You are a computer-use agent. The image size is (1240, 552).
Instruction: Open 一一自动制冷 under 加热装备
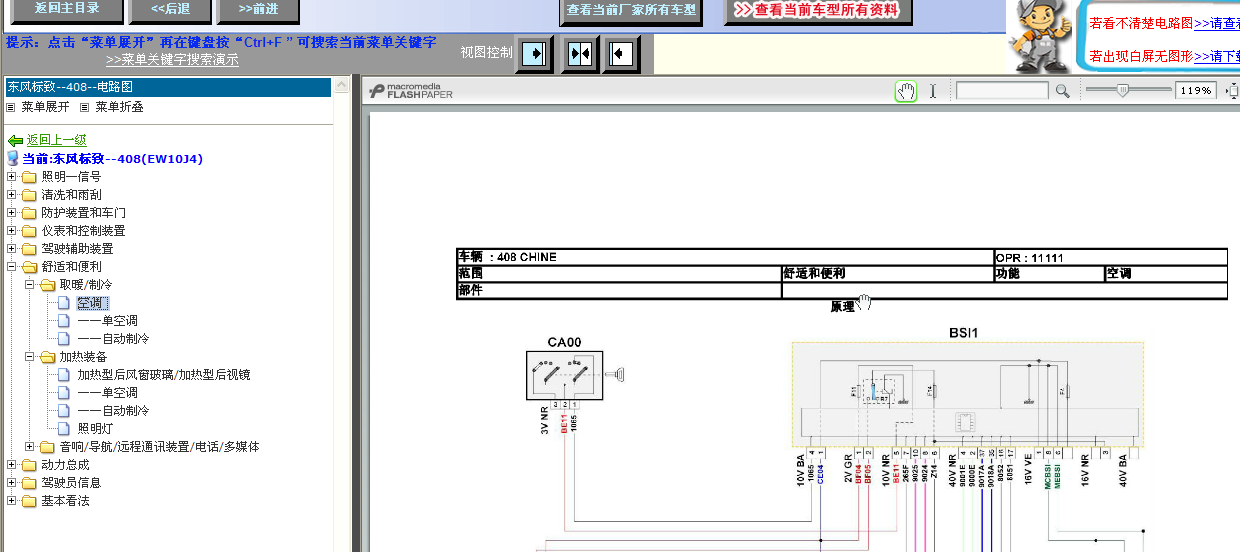click(x=113, y=411)
